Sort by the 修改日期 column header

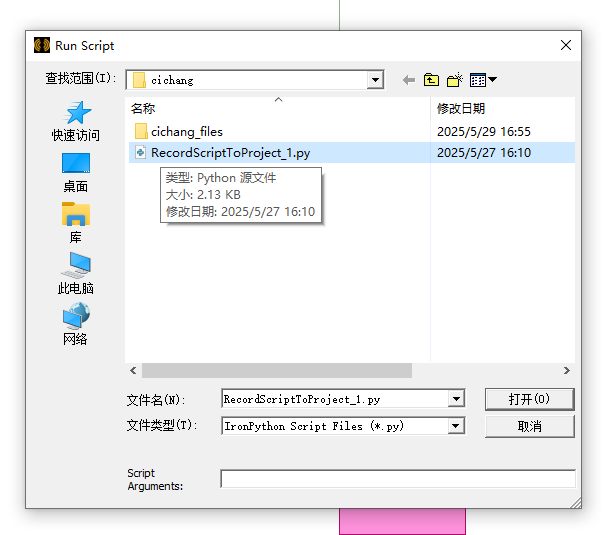click(503, 108)
